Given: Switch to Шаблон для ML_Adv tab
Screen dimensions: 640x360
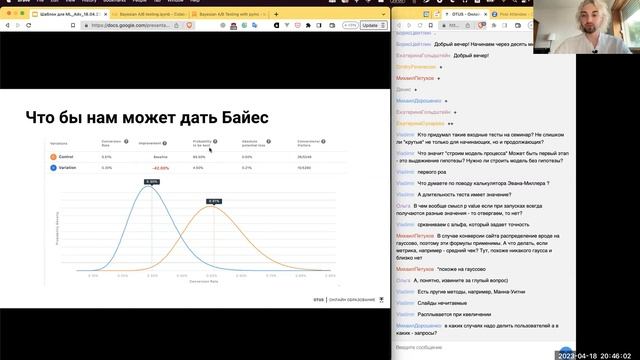Looking at the screenshot, I should point(69,14).
